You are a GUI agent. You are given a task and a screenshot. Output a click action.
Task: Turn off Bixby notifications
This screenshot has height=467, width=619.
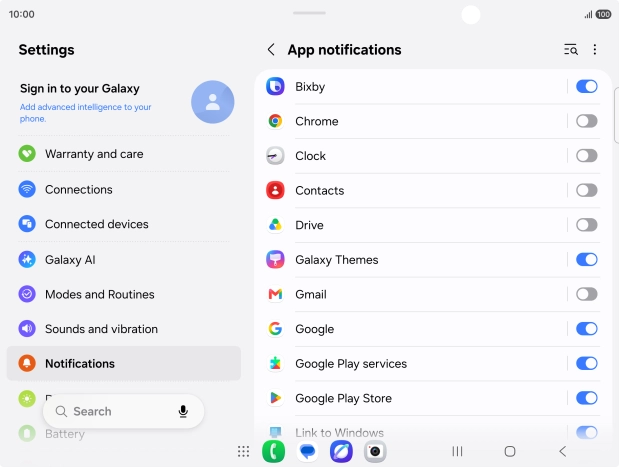pyautogui.click(x=587, y=86)
